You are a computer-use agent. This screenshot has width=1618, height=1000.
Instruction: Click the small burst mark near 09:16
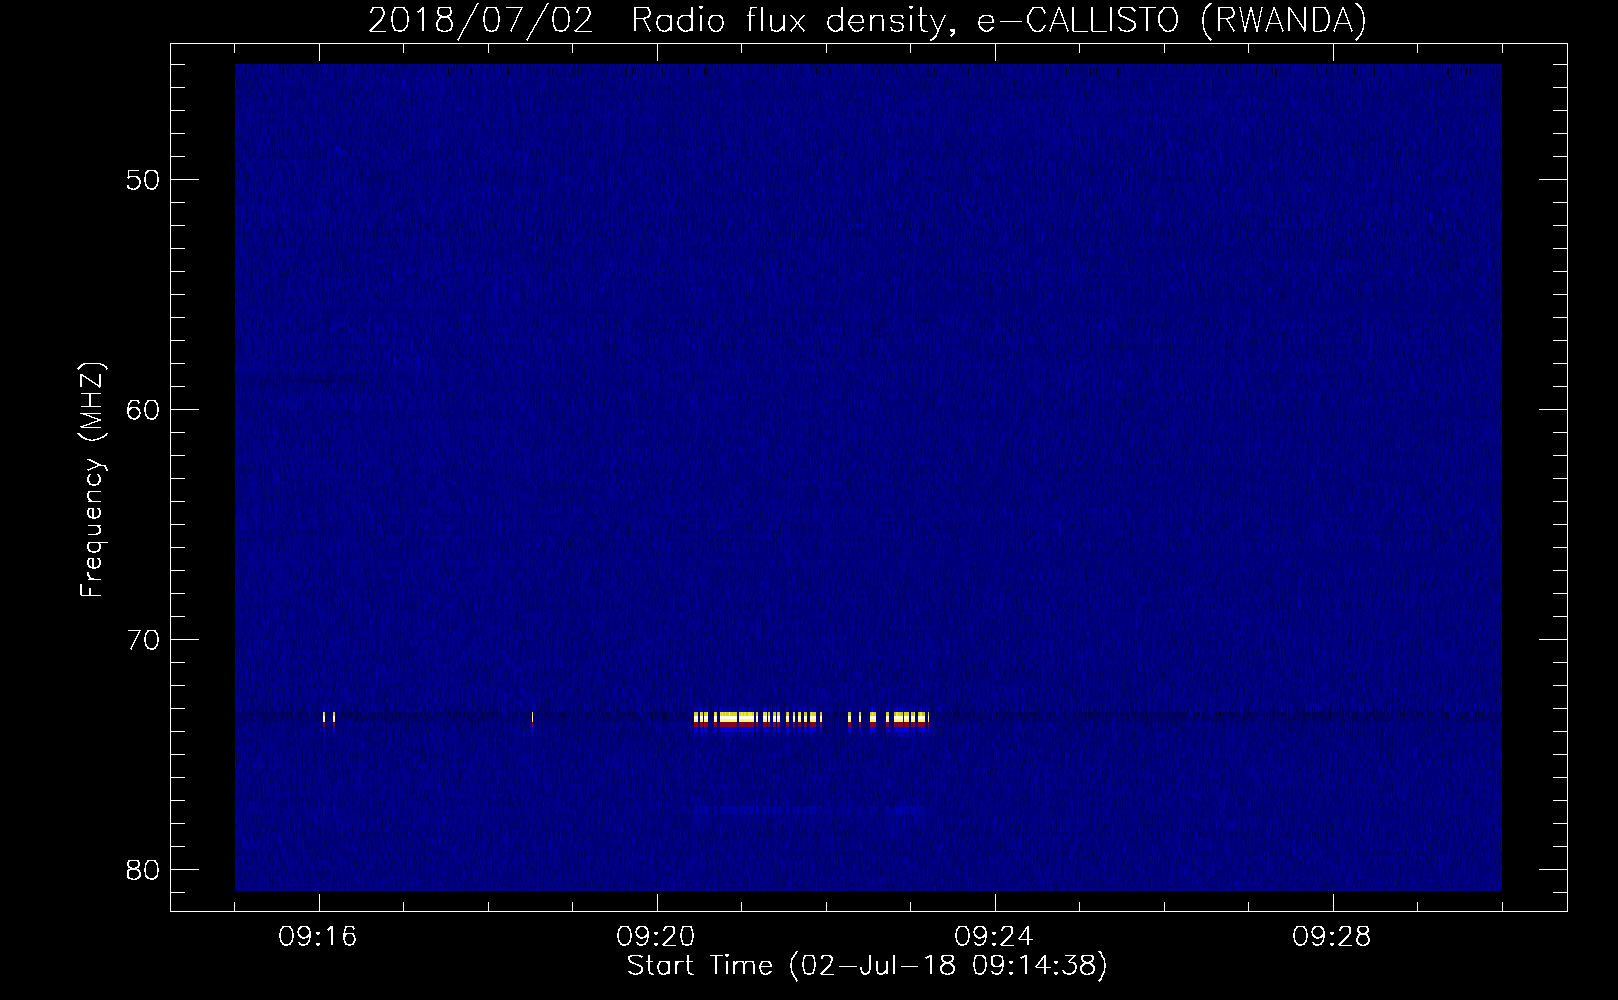tap(329, 718)
